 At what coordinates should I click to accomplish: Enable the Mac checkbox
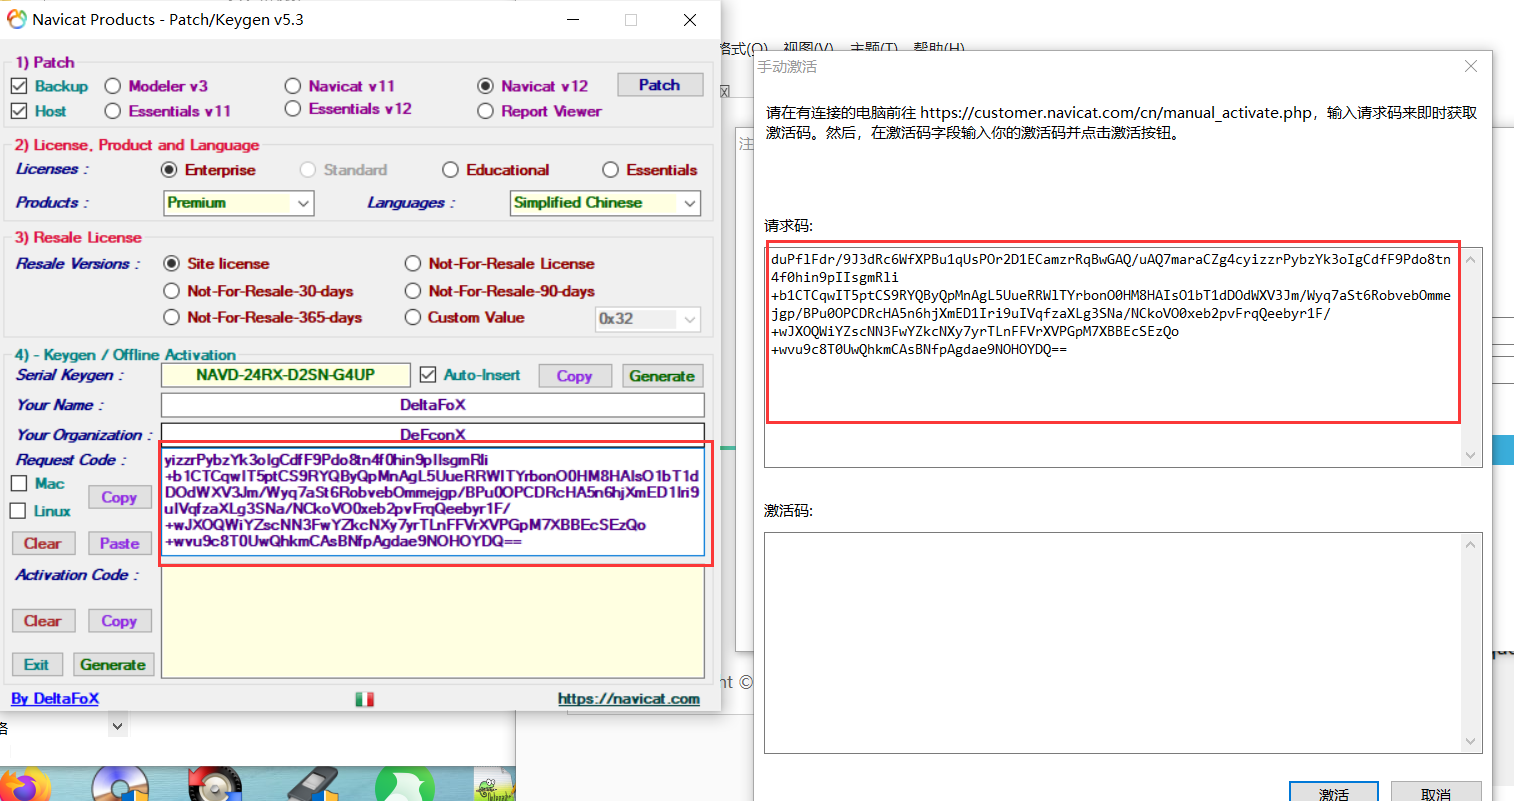[19, 484]
